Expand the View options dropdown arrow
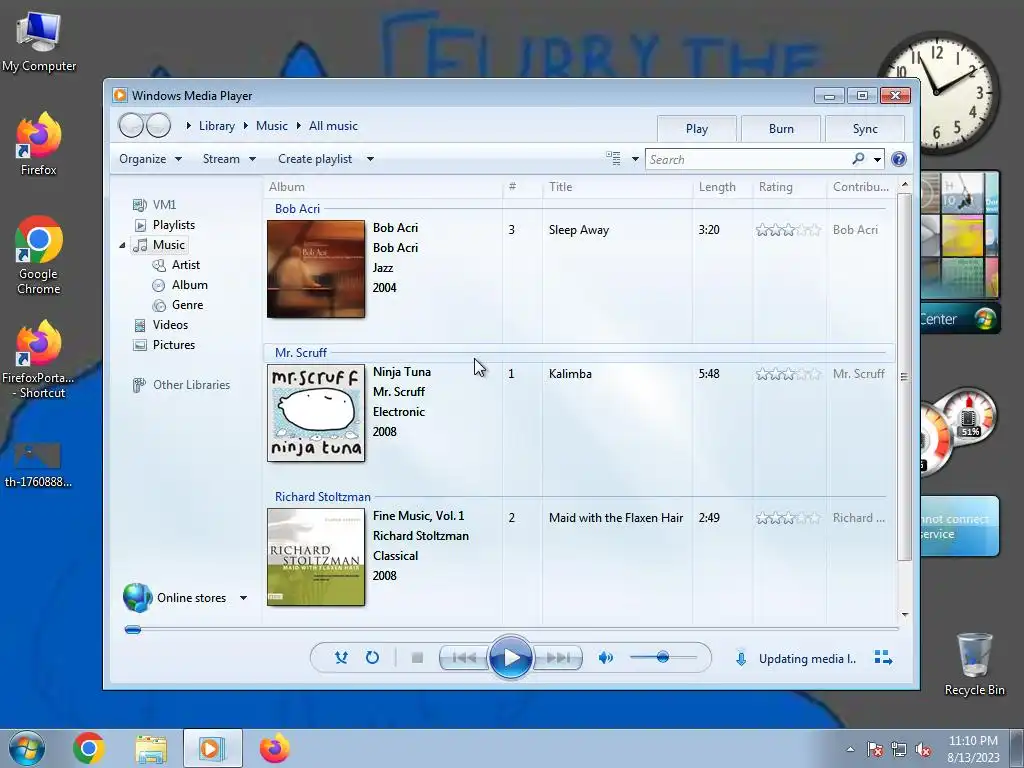 [x=635, y=159]
